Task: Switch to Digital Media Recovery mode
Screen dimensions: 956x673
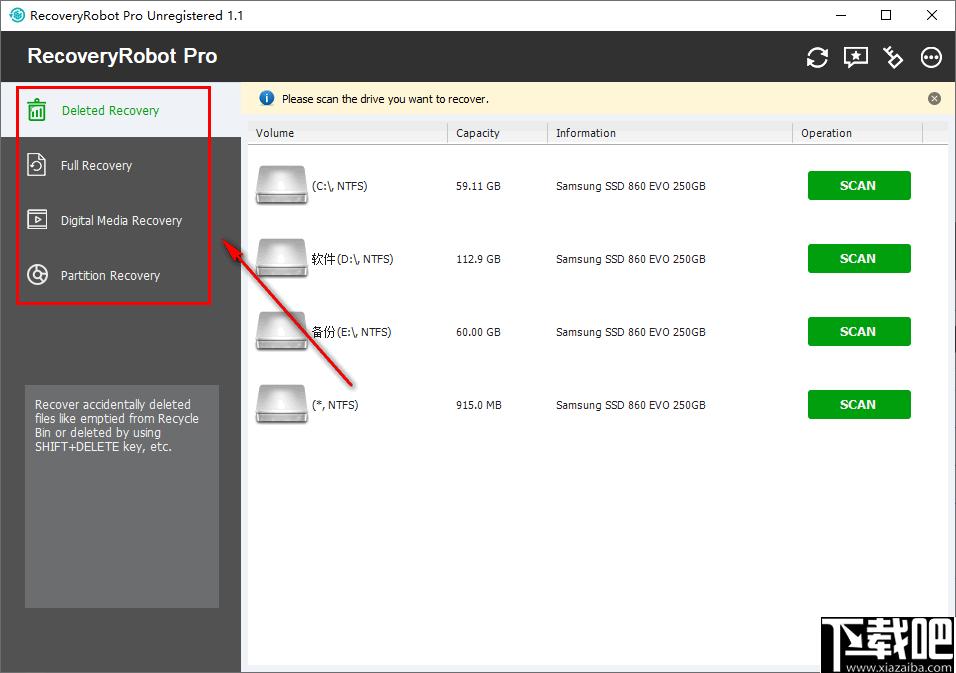Action: coord(121,220)
